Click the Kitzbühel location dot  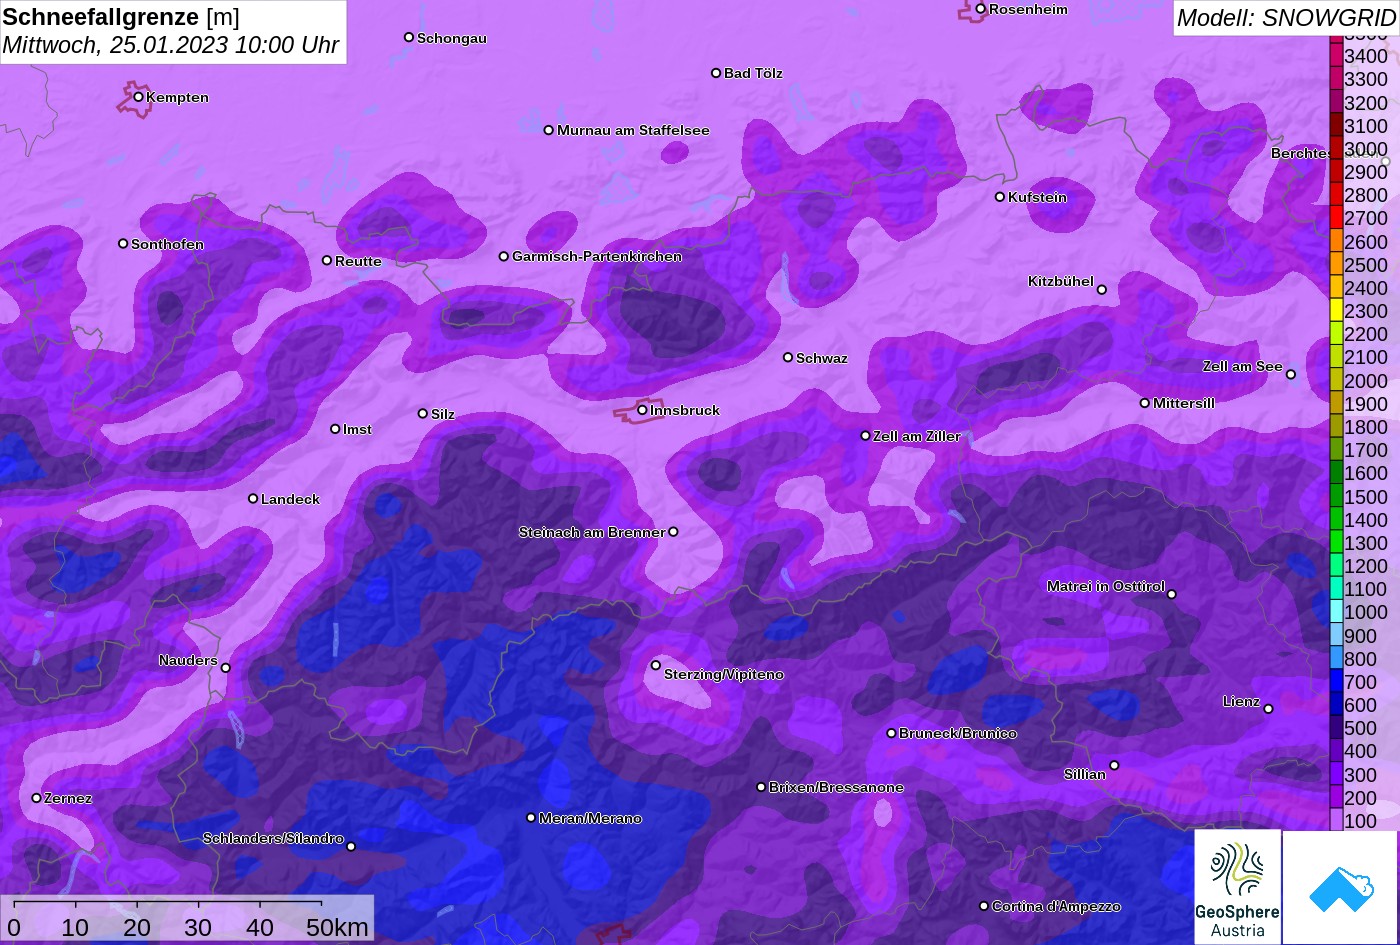point(1102,290)
